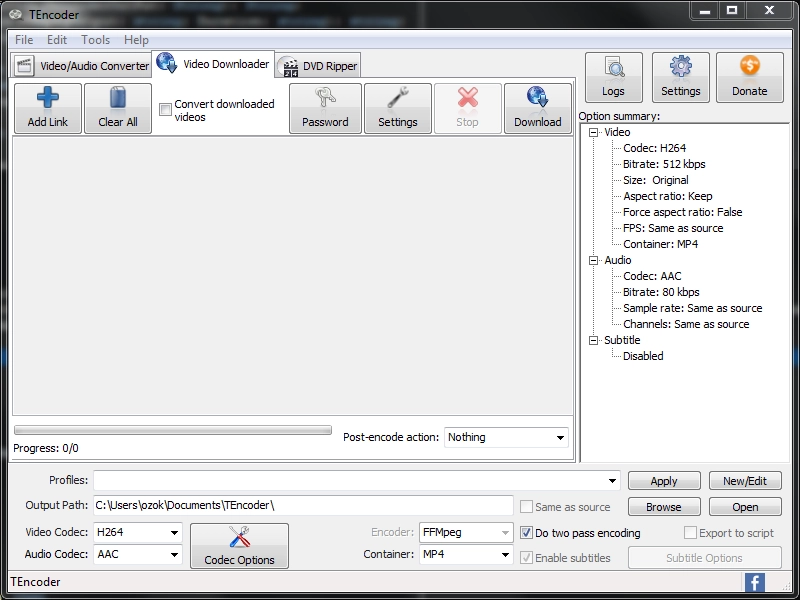Open Codec Options tools icon
Screen dimensions: 800x600
[x=239, y=545]
